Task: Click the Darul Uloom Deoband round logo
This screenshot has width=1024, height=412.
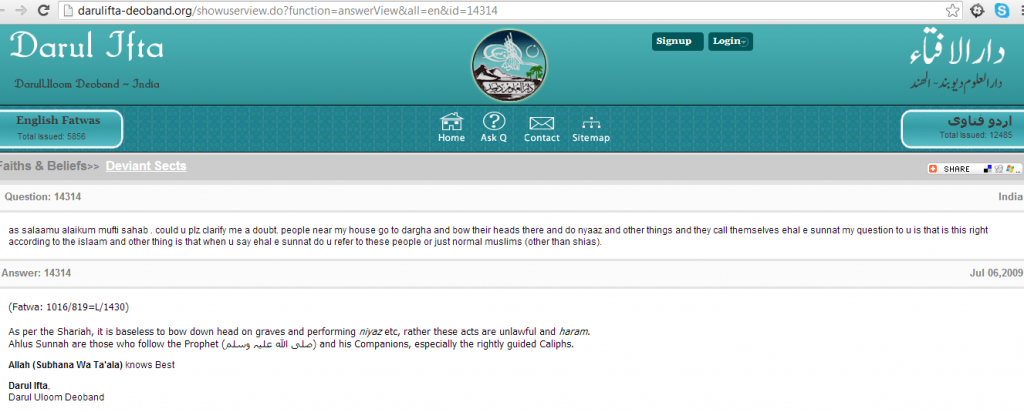Action: tap(509, 65)
